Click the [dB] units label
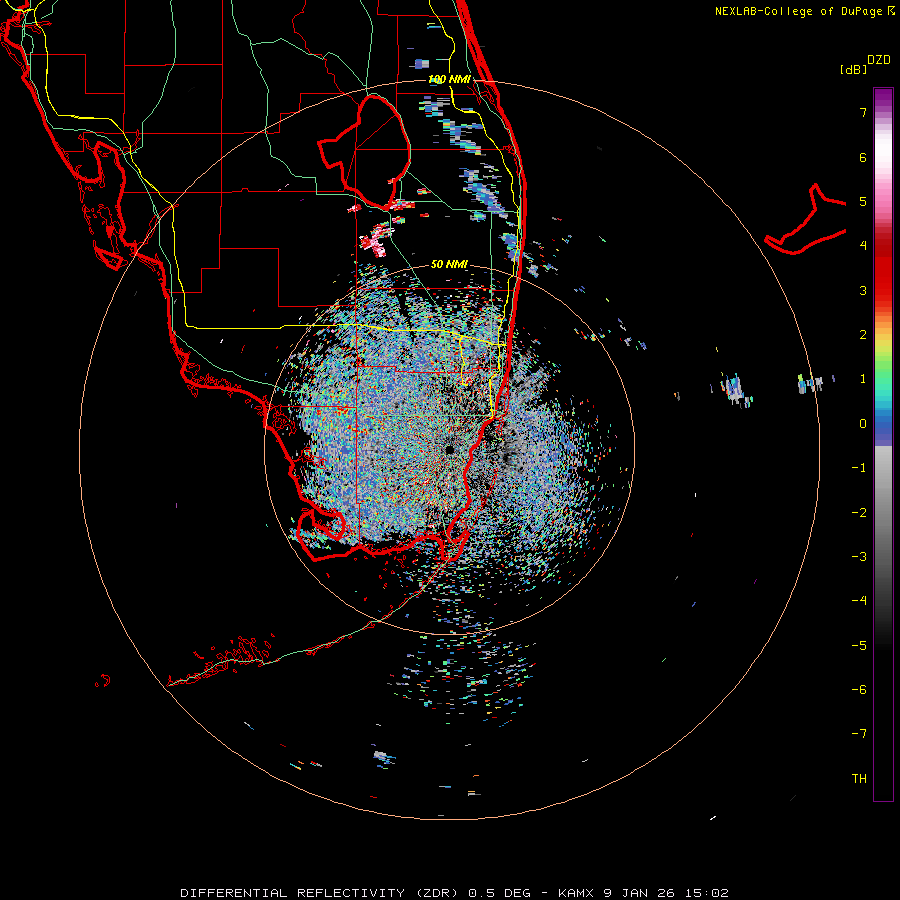900x900 pixels. (x=854, y=69)
